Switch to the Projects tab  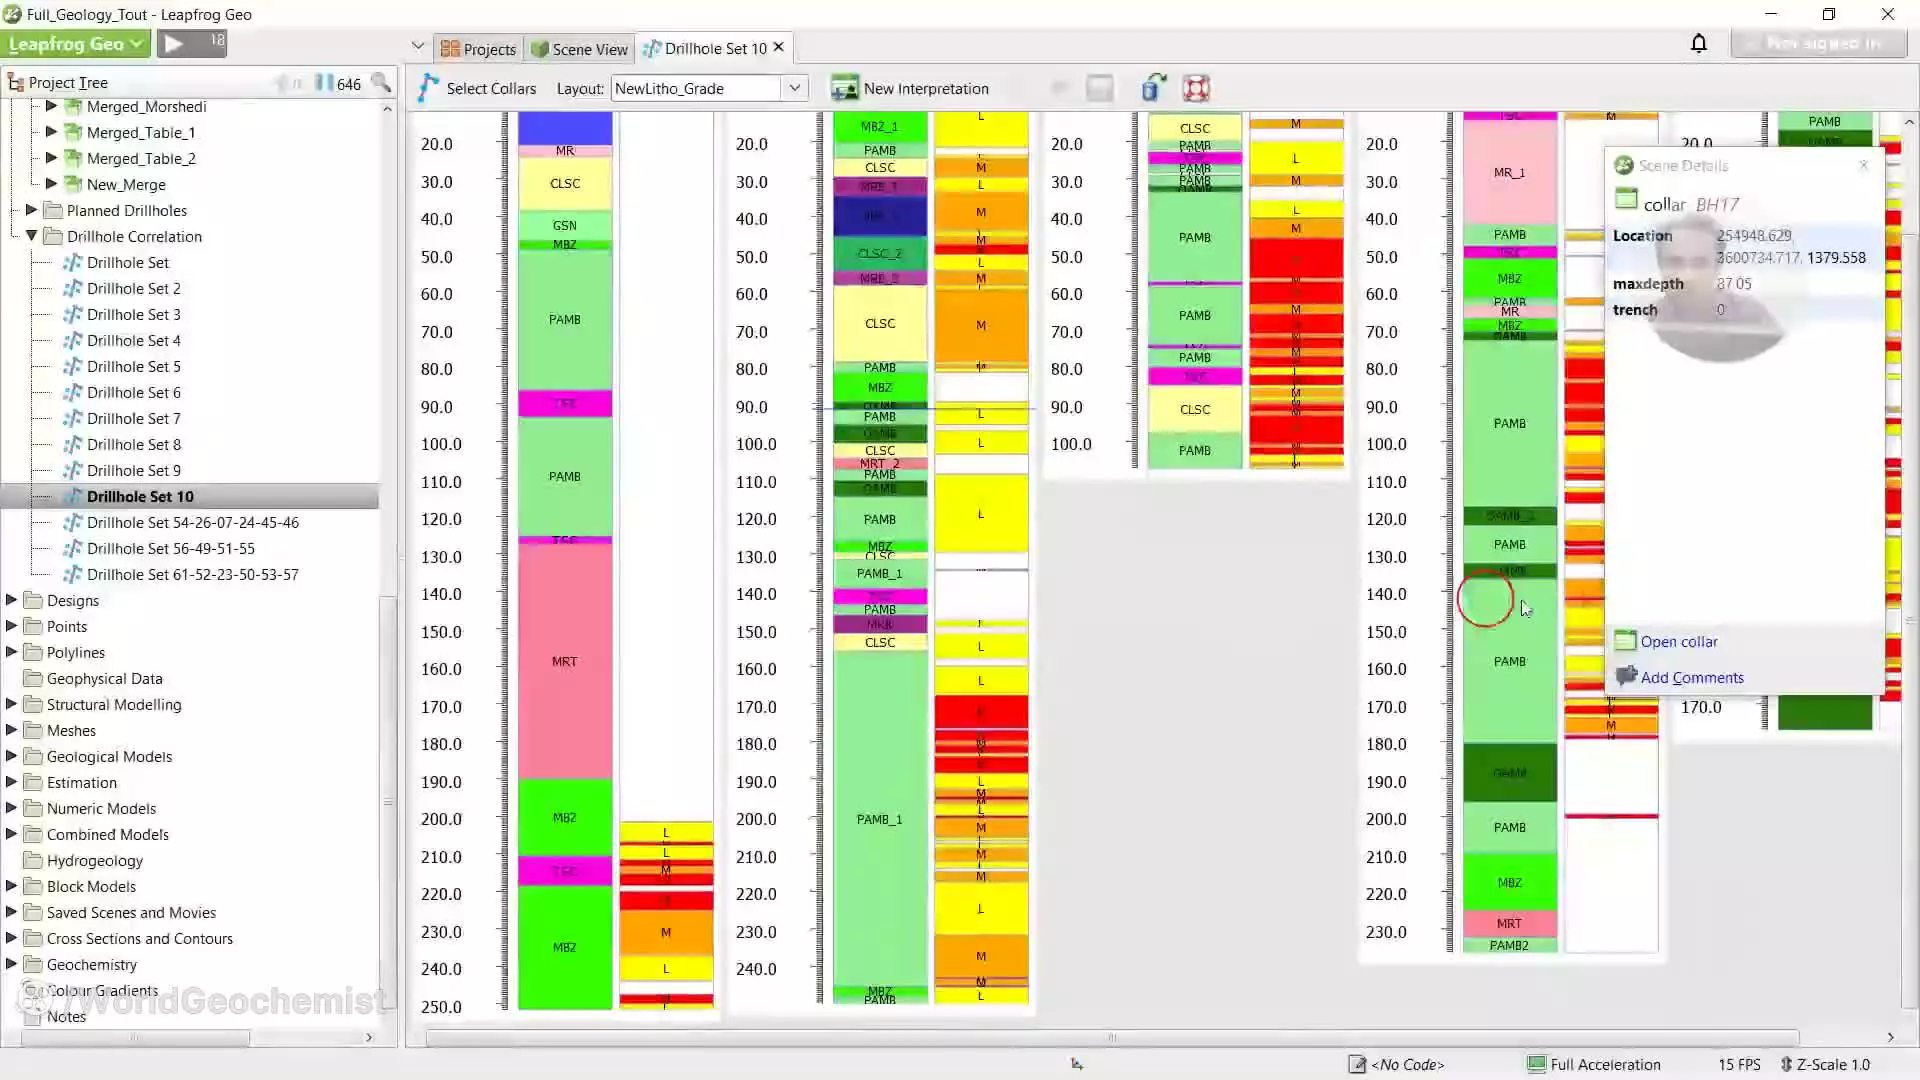click(478, 49)
